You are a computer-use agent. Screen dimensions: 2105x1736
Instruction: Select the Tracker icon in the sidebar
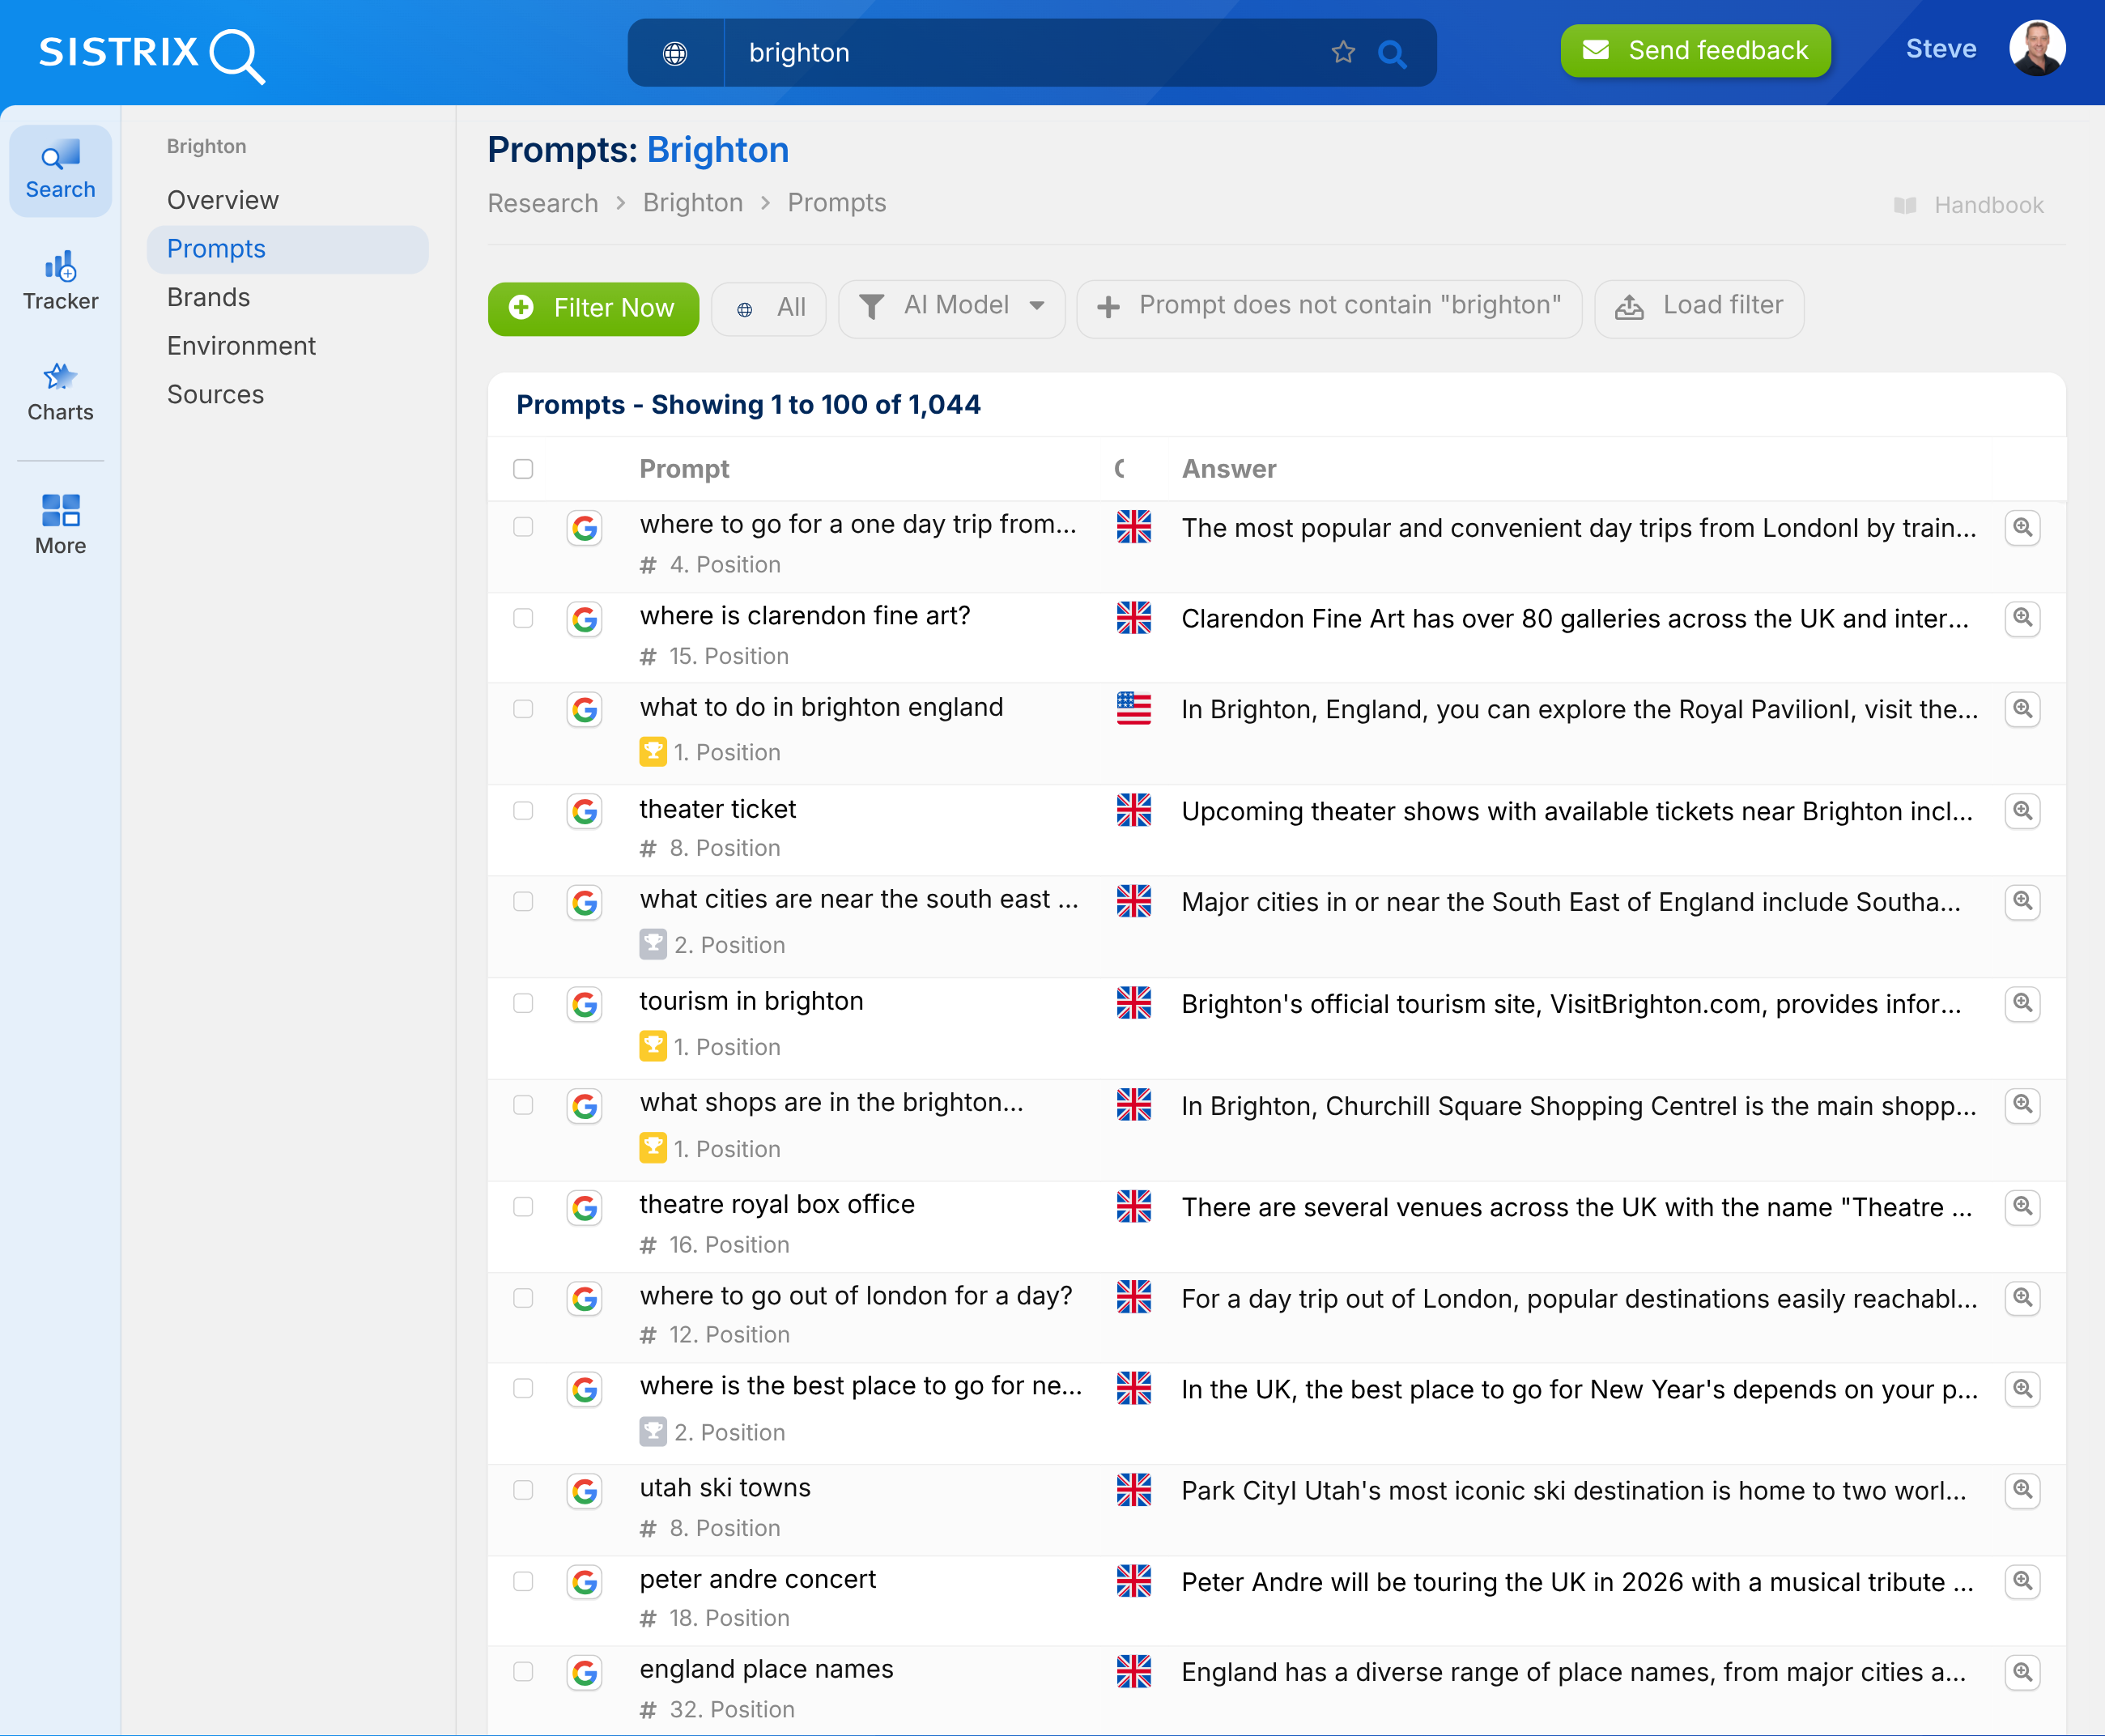point(60,280)
